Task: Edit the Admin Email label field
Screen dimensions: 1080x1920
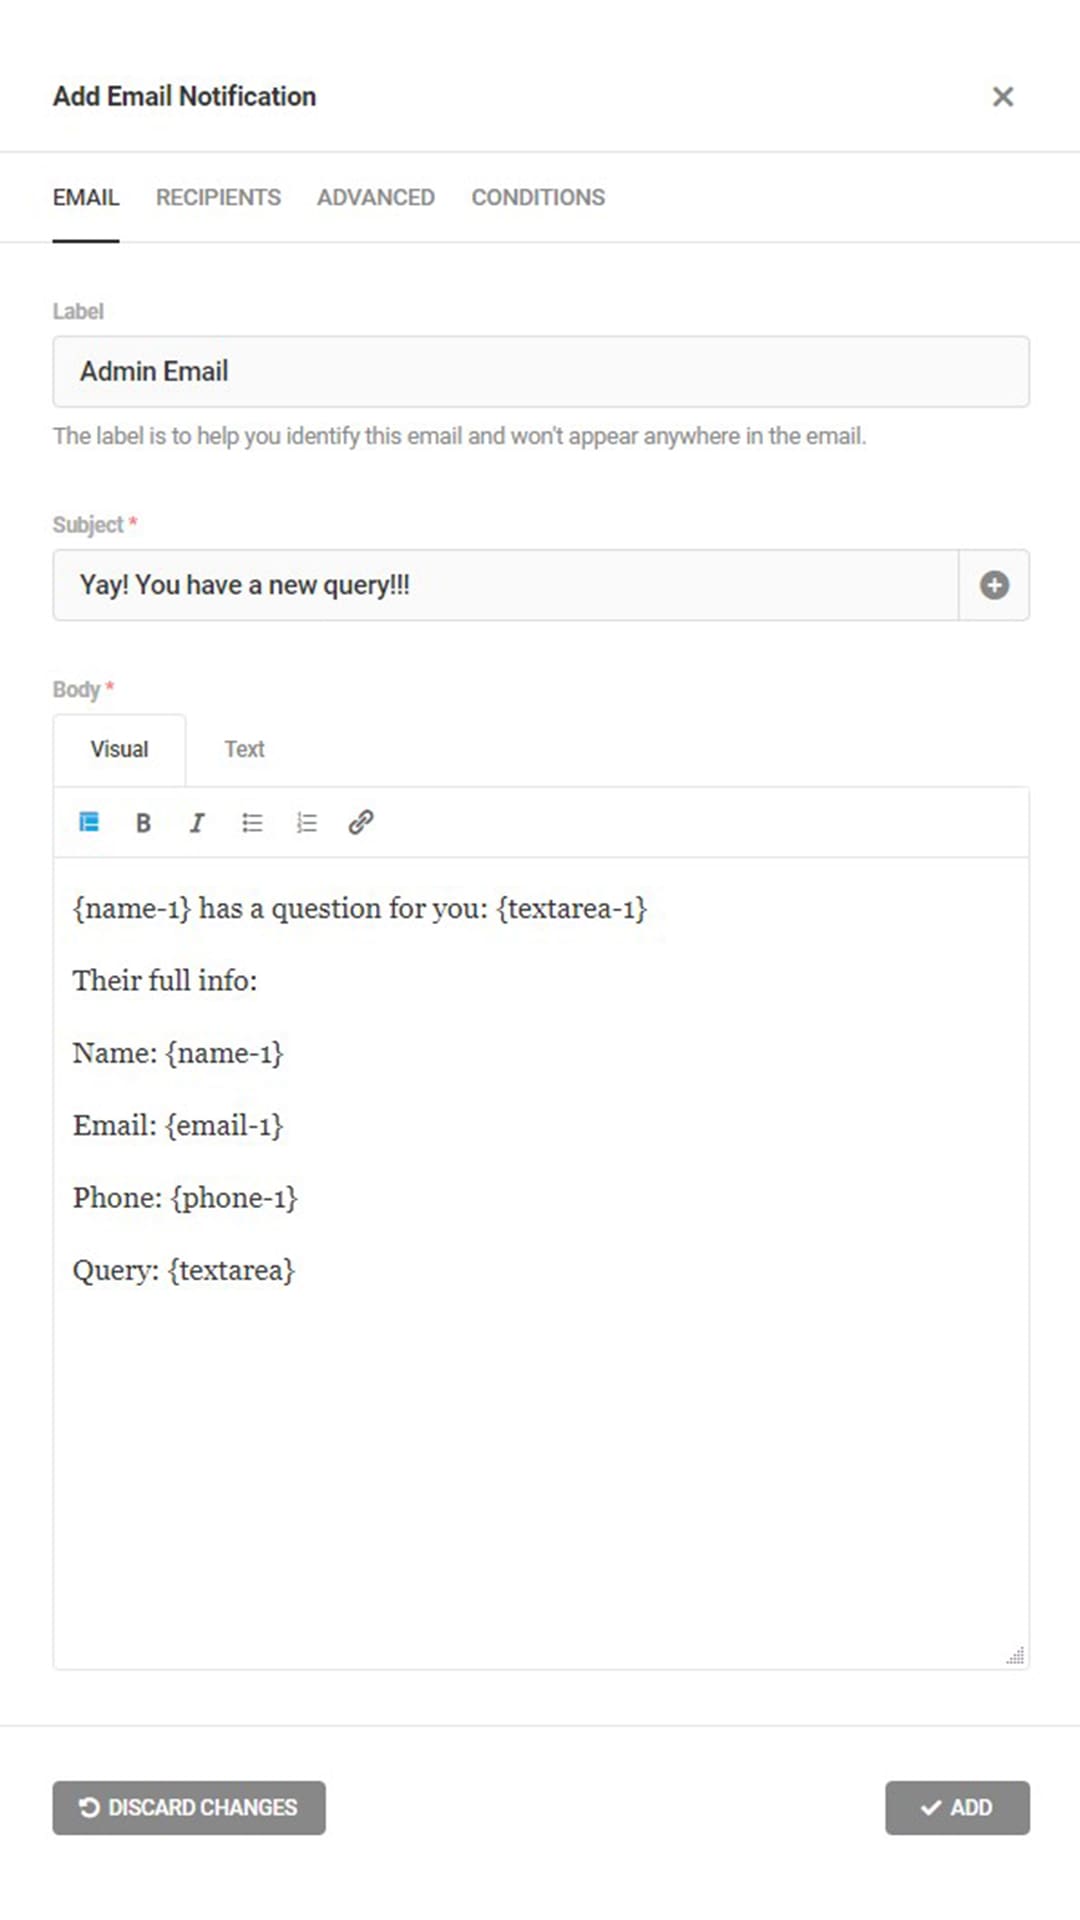Action: click(x=540, y=371)
